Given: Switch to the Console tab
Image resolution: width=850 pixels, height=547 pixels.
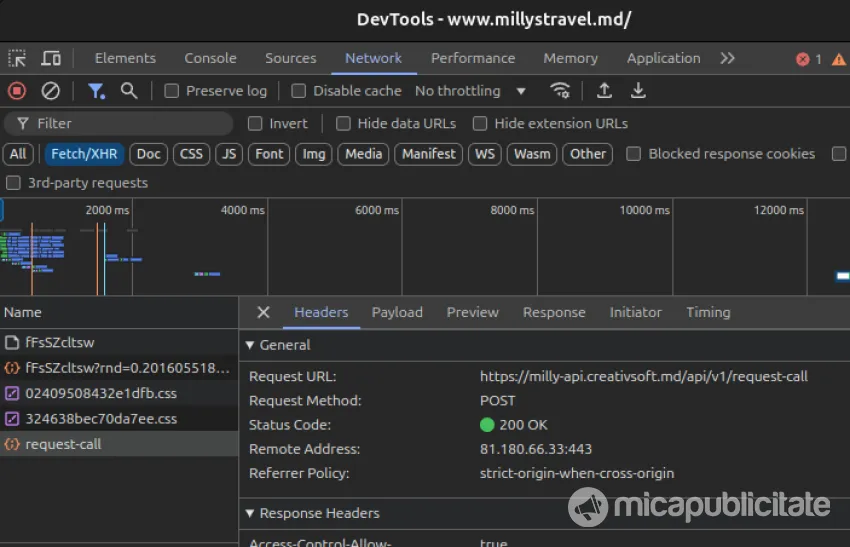Looking at the screenshot, I should (210, 58).
